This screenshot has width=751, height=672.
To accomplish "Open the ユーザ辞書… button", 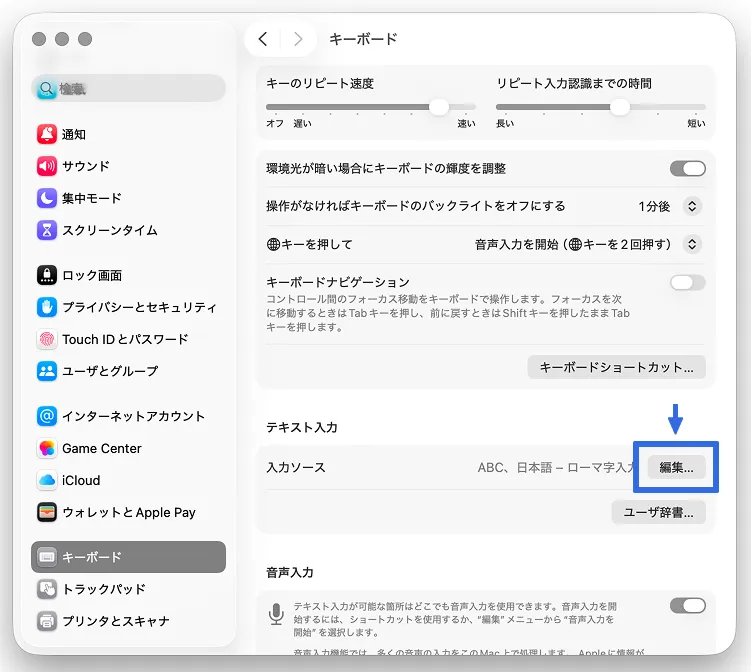I will (658, 513).
